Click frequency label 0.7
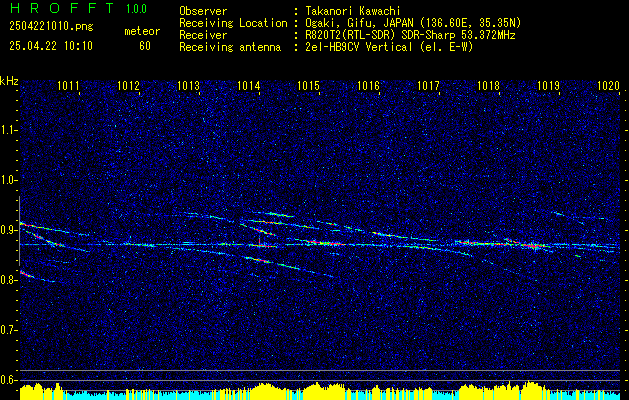 pos(7,330)
